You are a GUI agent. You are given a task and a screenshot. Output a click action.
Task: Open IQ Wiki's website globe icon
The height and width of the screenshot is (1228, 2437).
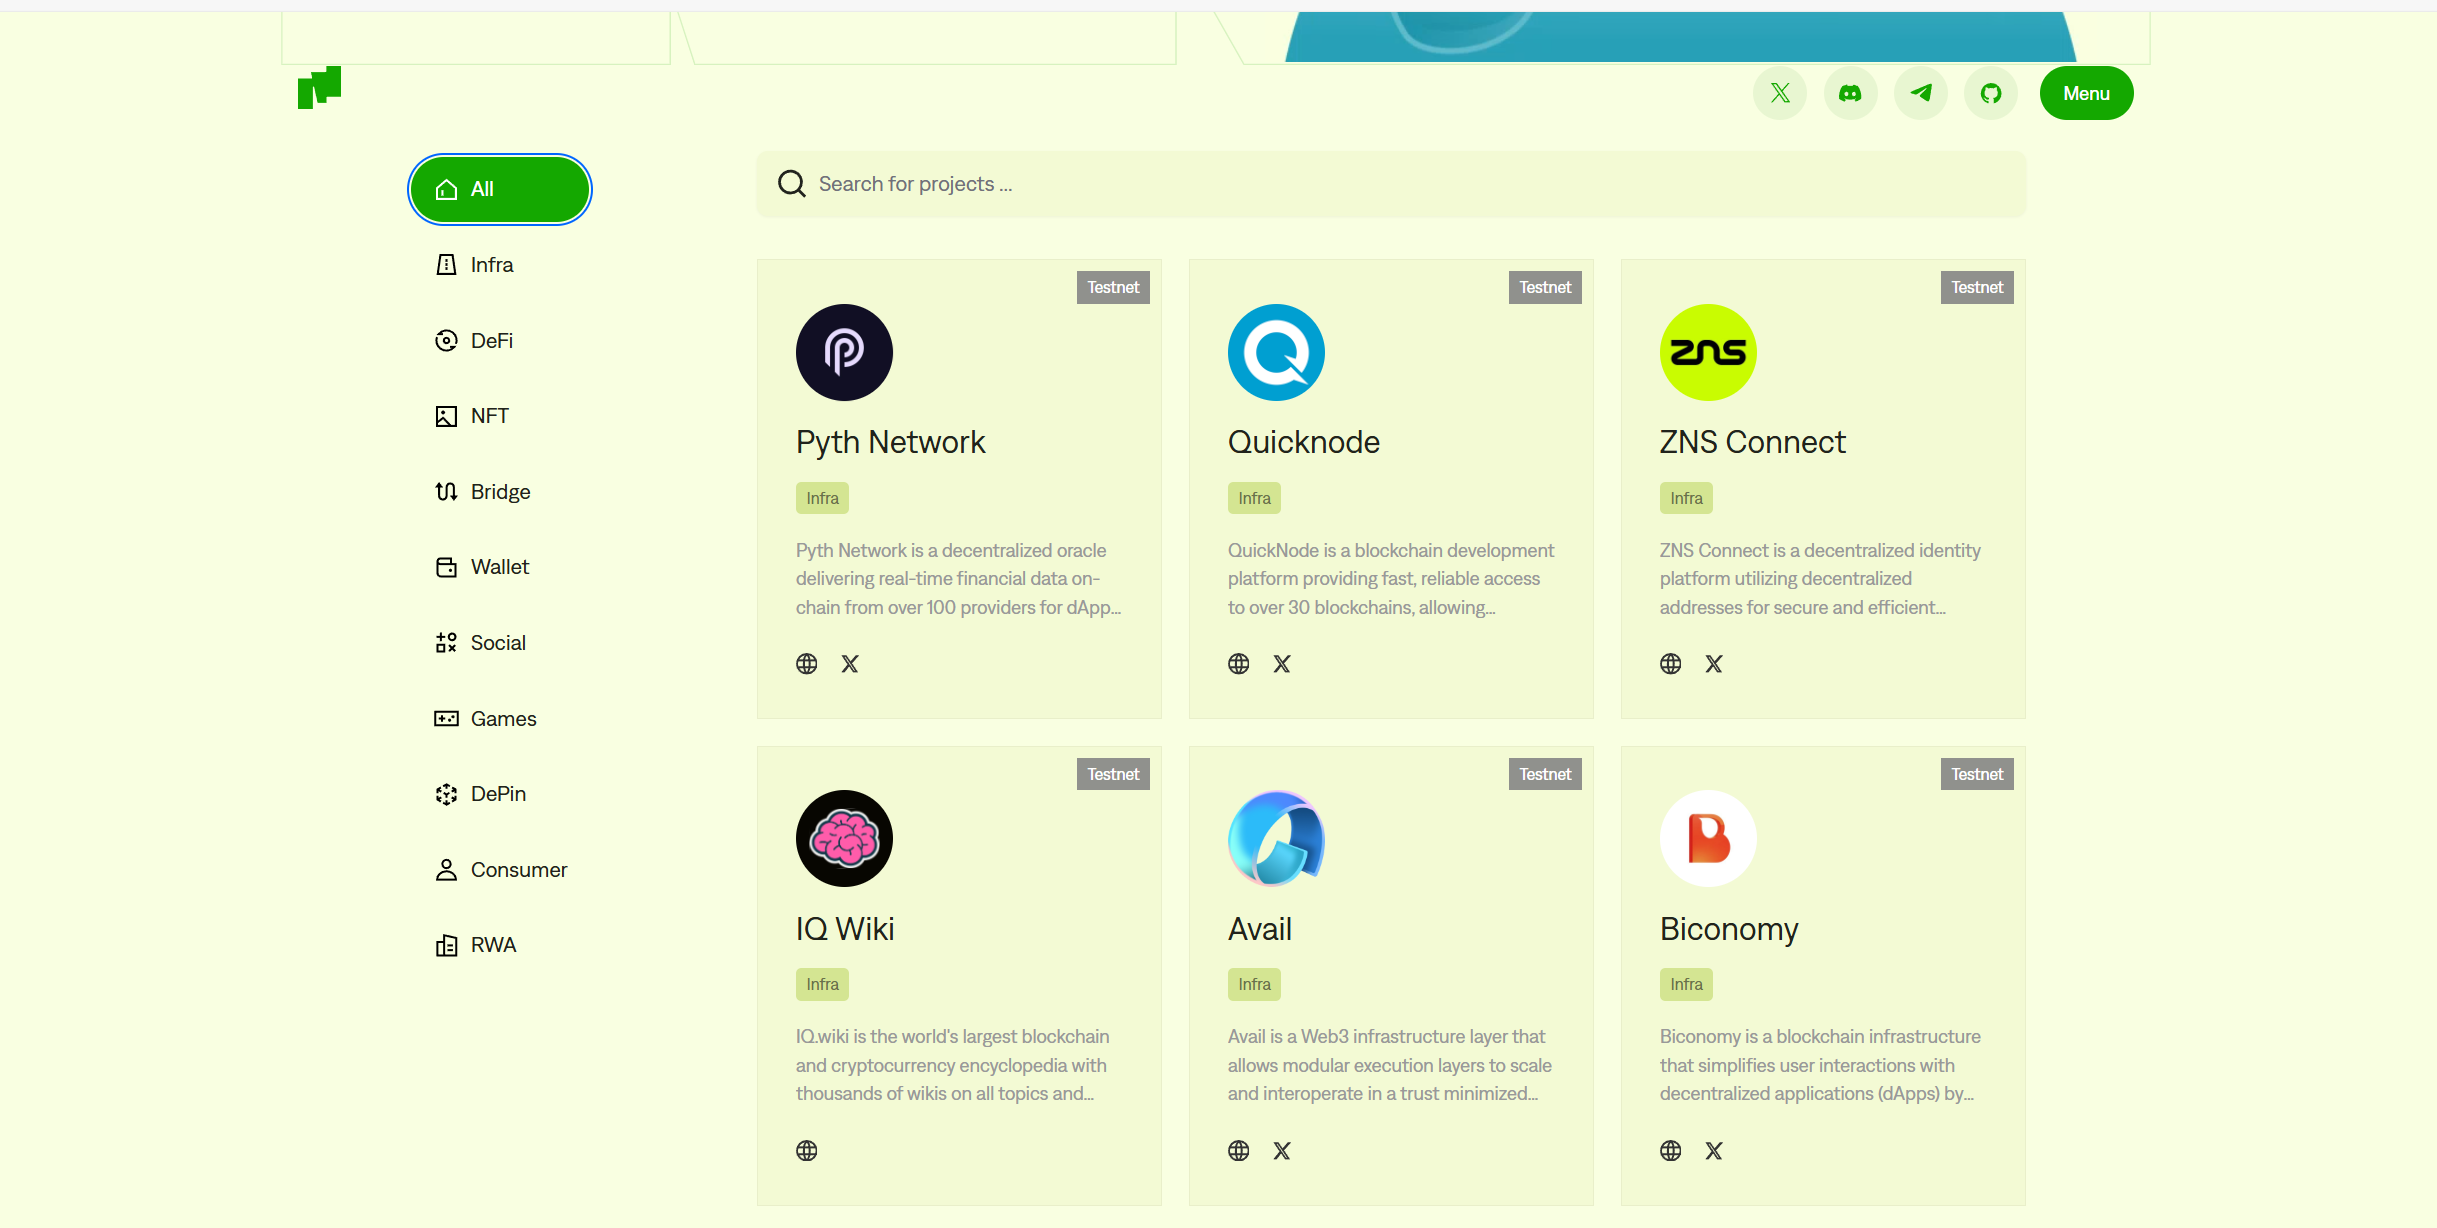807,1151
